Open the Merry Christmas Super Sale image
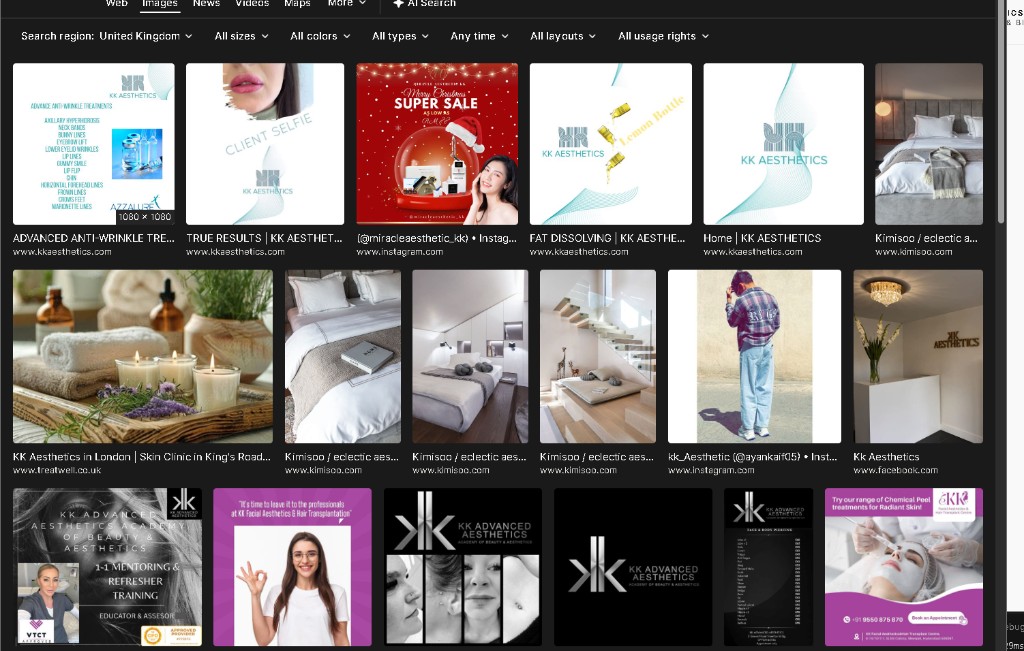Viewport: 1024px width, 651px height. (437, 144)
